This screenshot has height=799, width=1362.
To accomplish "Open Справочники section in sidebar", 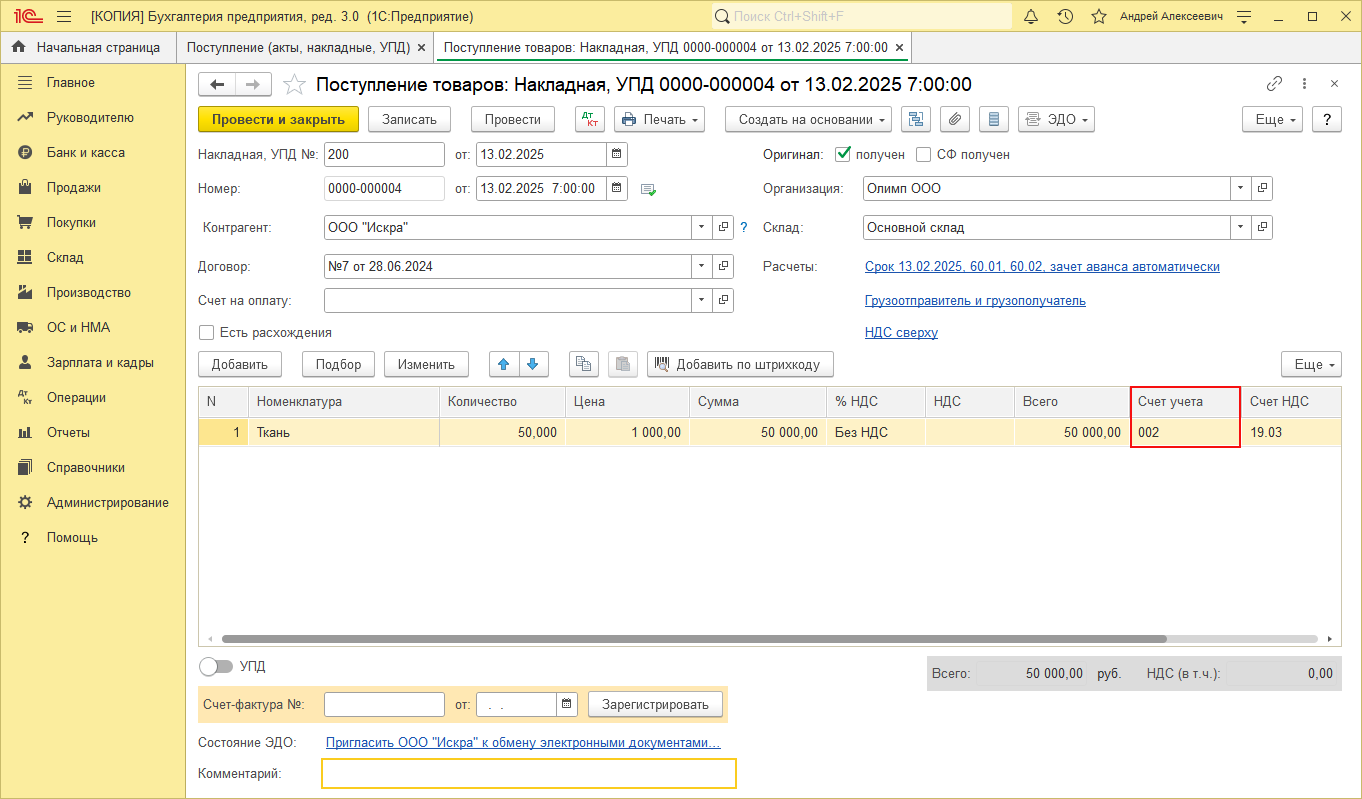I will pyautogui.click(x=86, y=467).
